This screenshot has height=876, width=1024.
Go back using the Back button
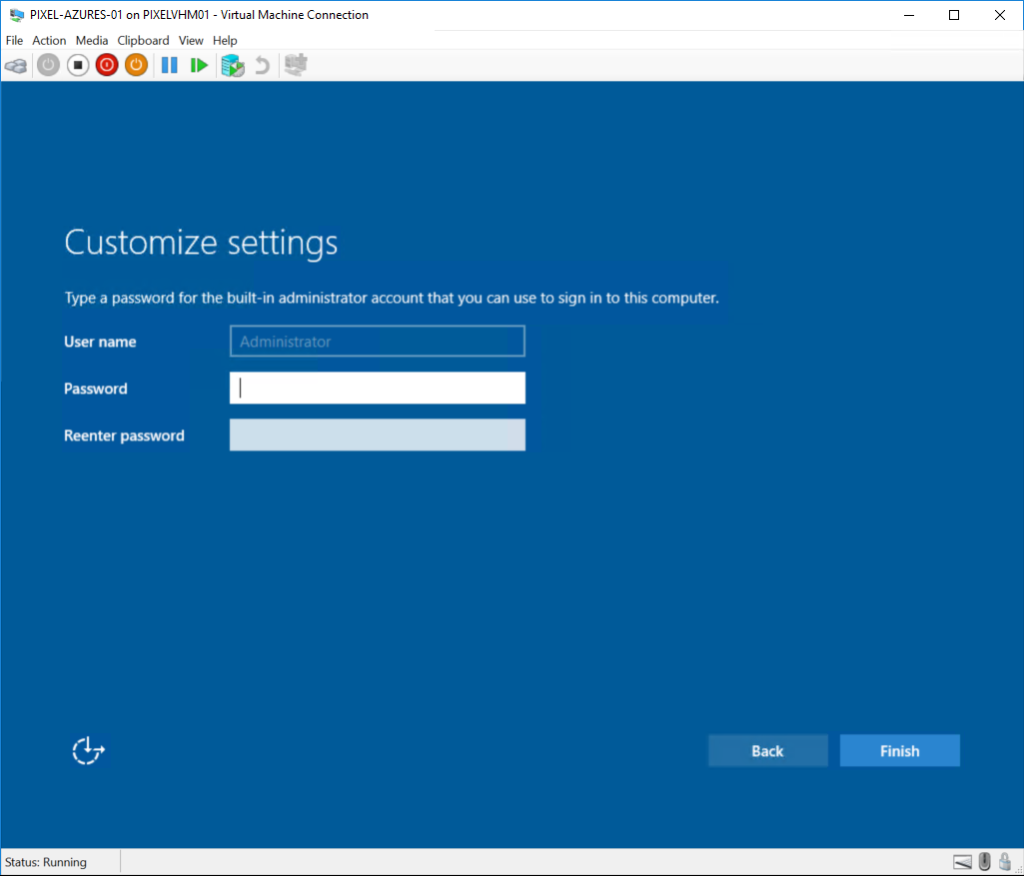(767, 750)
